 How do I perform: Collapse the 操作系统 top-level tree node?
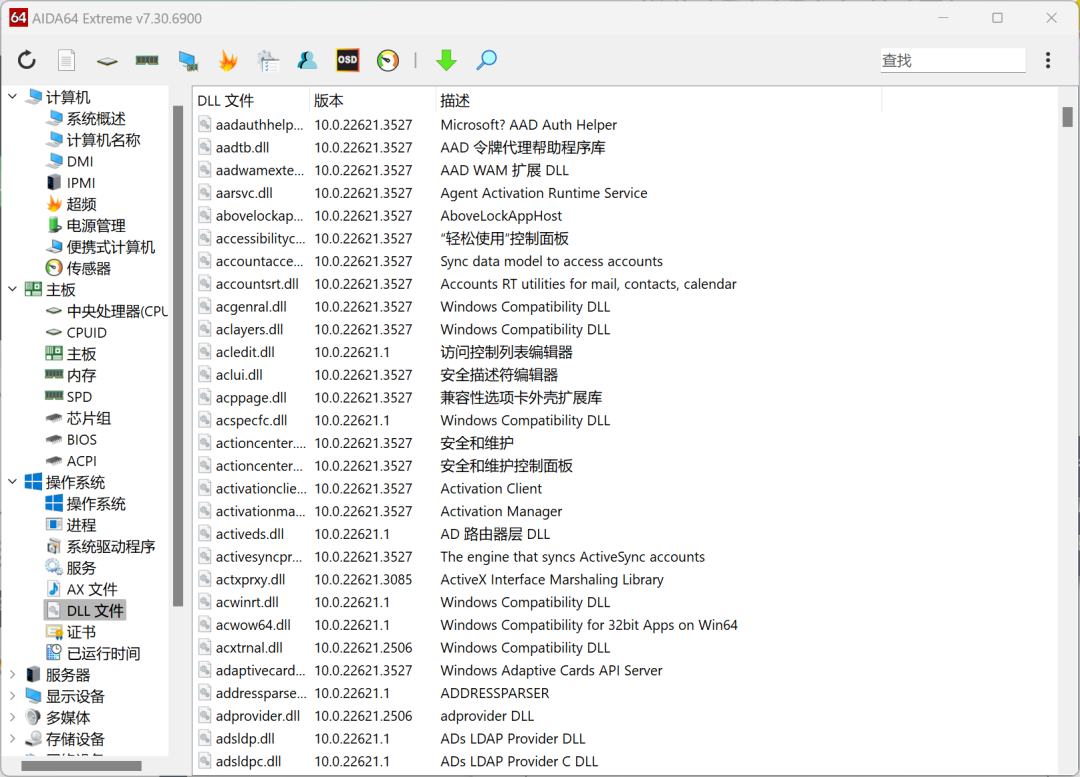pos(12,481)
